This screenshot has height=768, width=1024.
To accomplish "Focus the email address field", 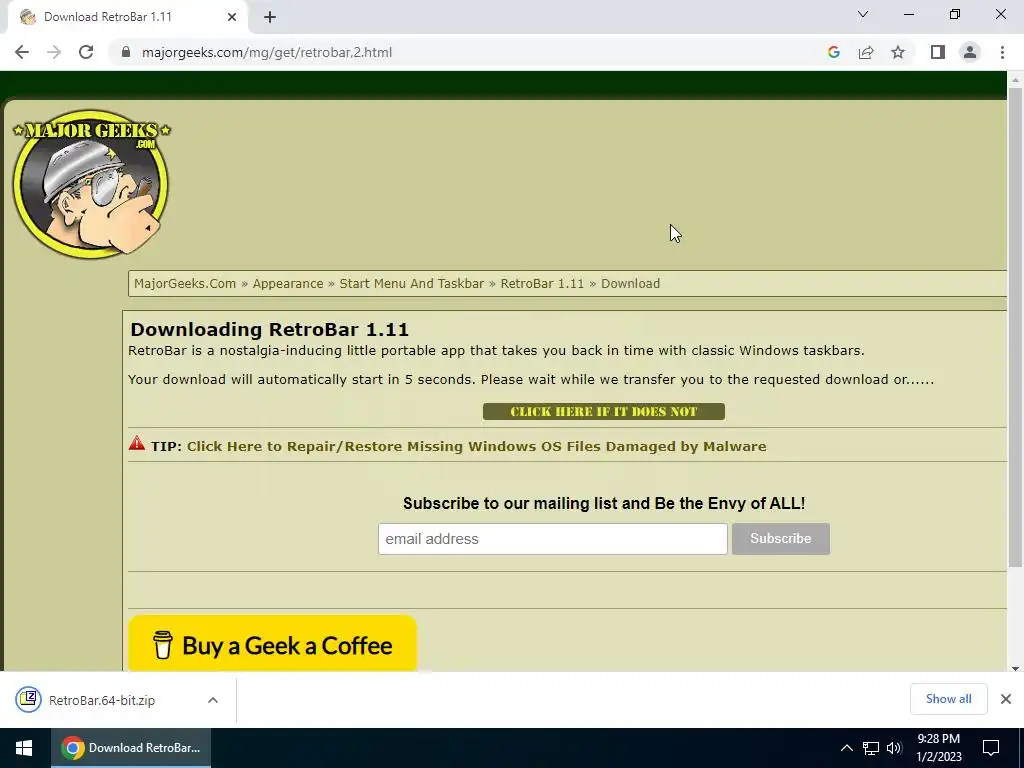I will tap(552, 539).
